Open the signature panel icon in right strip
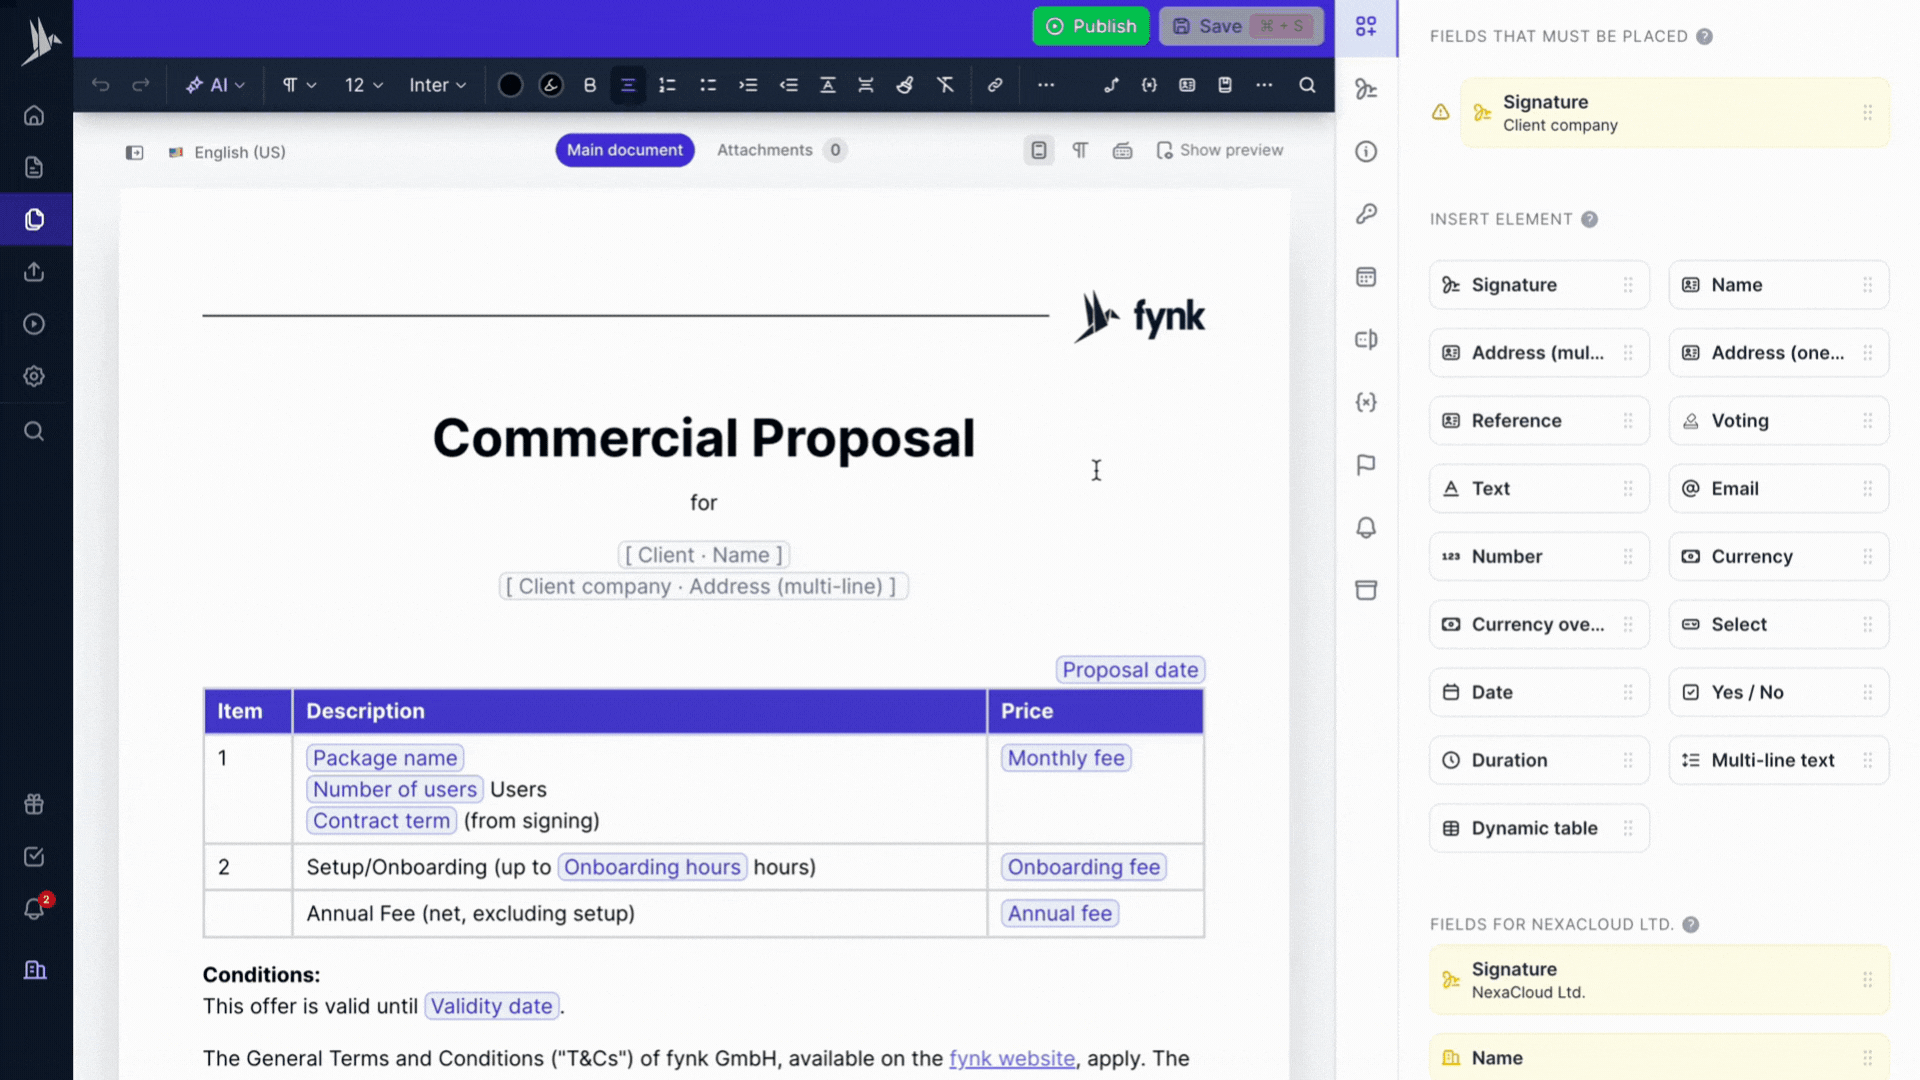The image size is (1920, 1080). (1366, 89)
